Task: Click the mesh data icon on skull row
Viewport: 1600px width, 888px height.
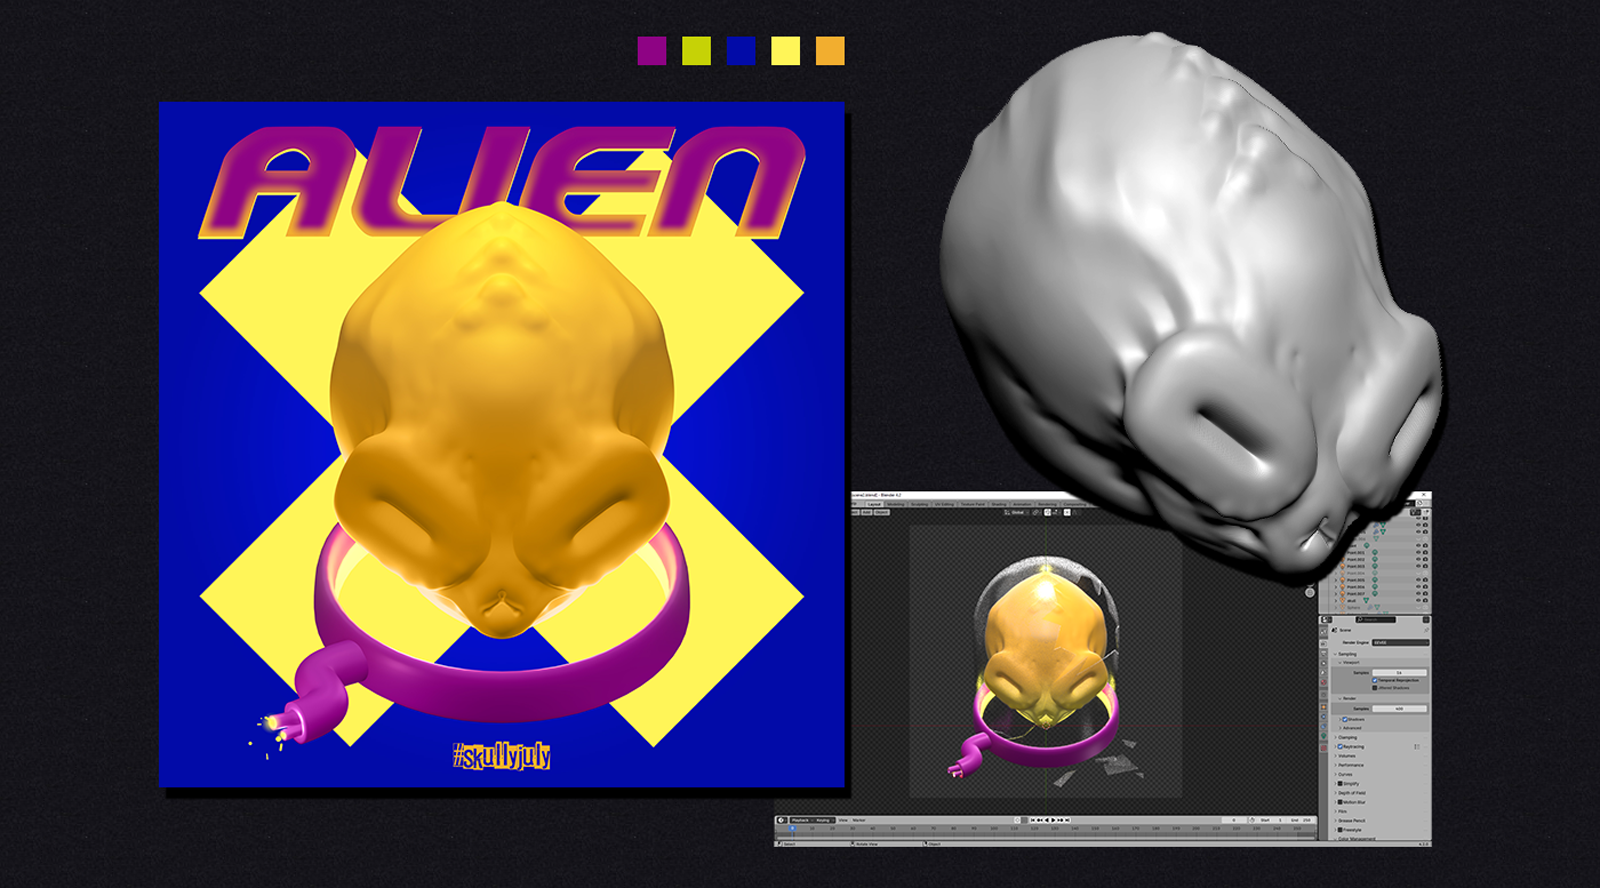Action: point(1366,601)
